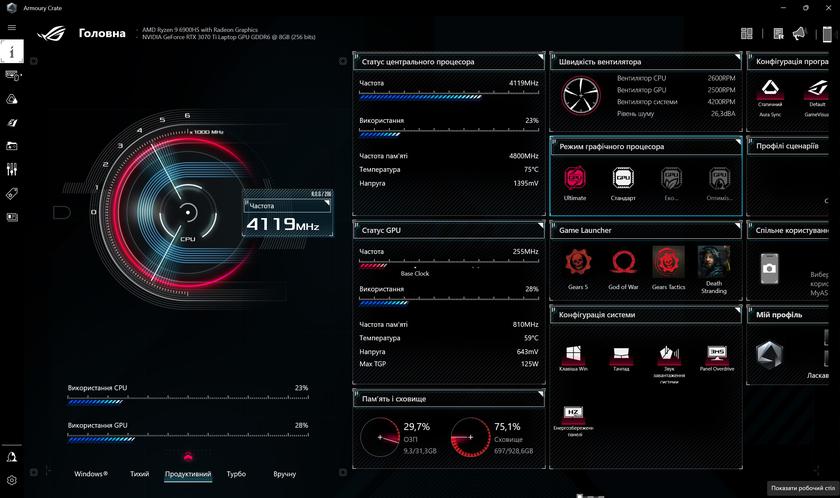The image size is (840, 498).
Task: Launch God of War game
Action: [623, 263]
